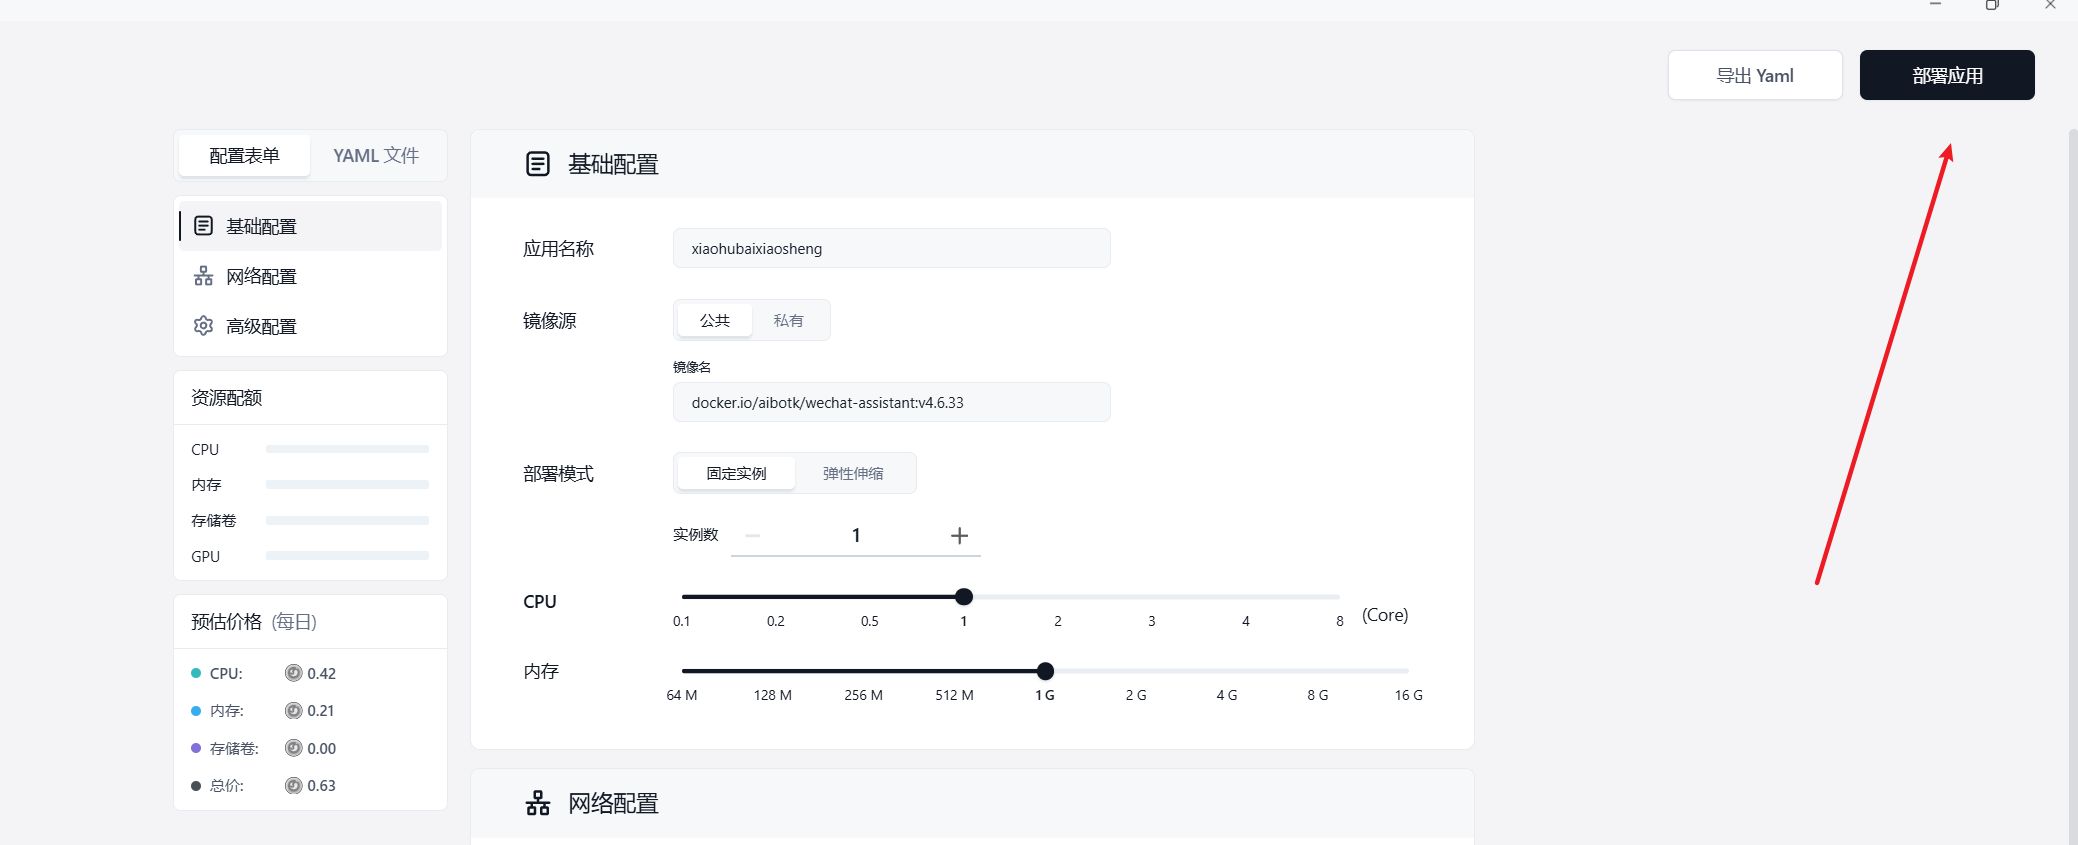This screenshot has width=2078, height=845.
Task: Minimize the window
Action: (1935, 5)
